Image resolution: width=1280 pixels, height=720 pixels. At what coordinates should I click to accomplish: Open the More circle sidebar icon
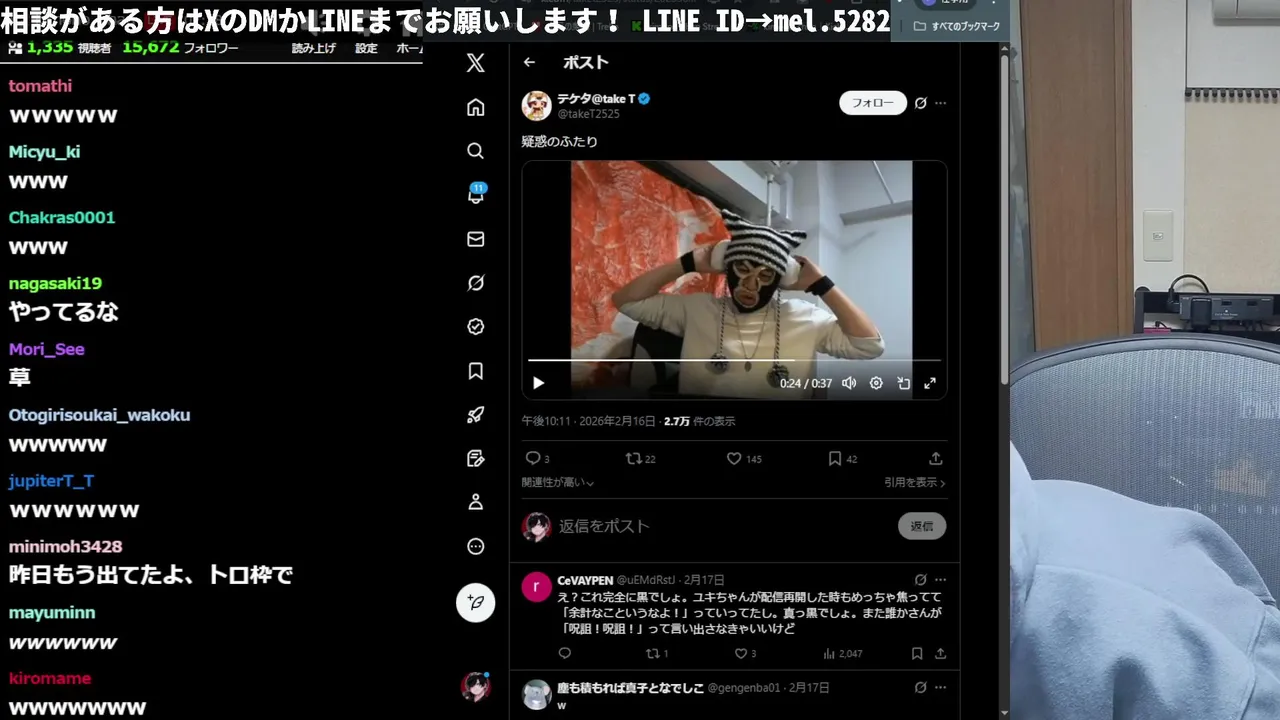click(x=476, y=546)
